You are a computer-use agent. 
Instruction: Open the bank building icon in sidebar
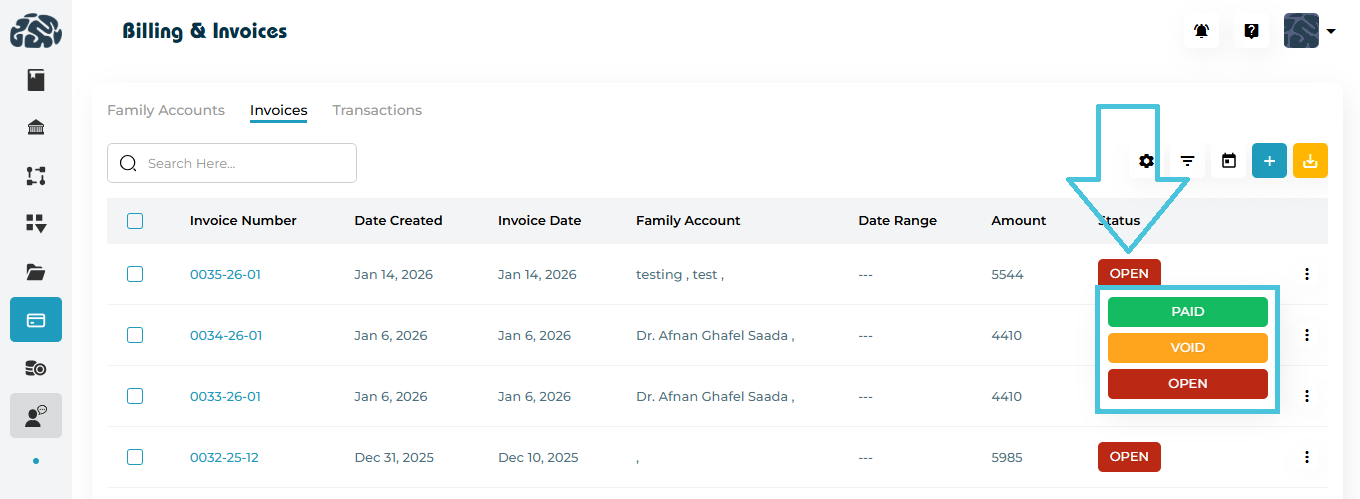36,127
